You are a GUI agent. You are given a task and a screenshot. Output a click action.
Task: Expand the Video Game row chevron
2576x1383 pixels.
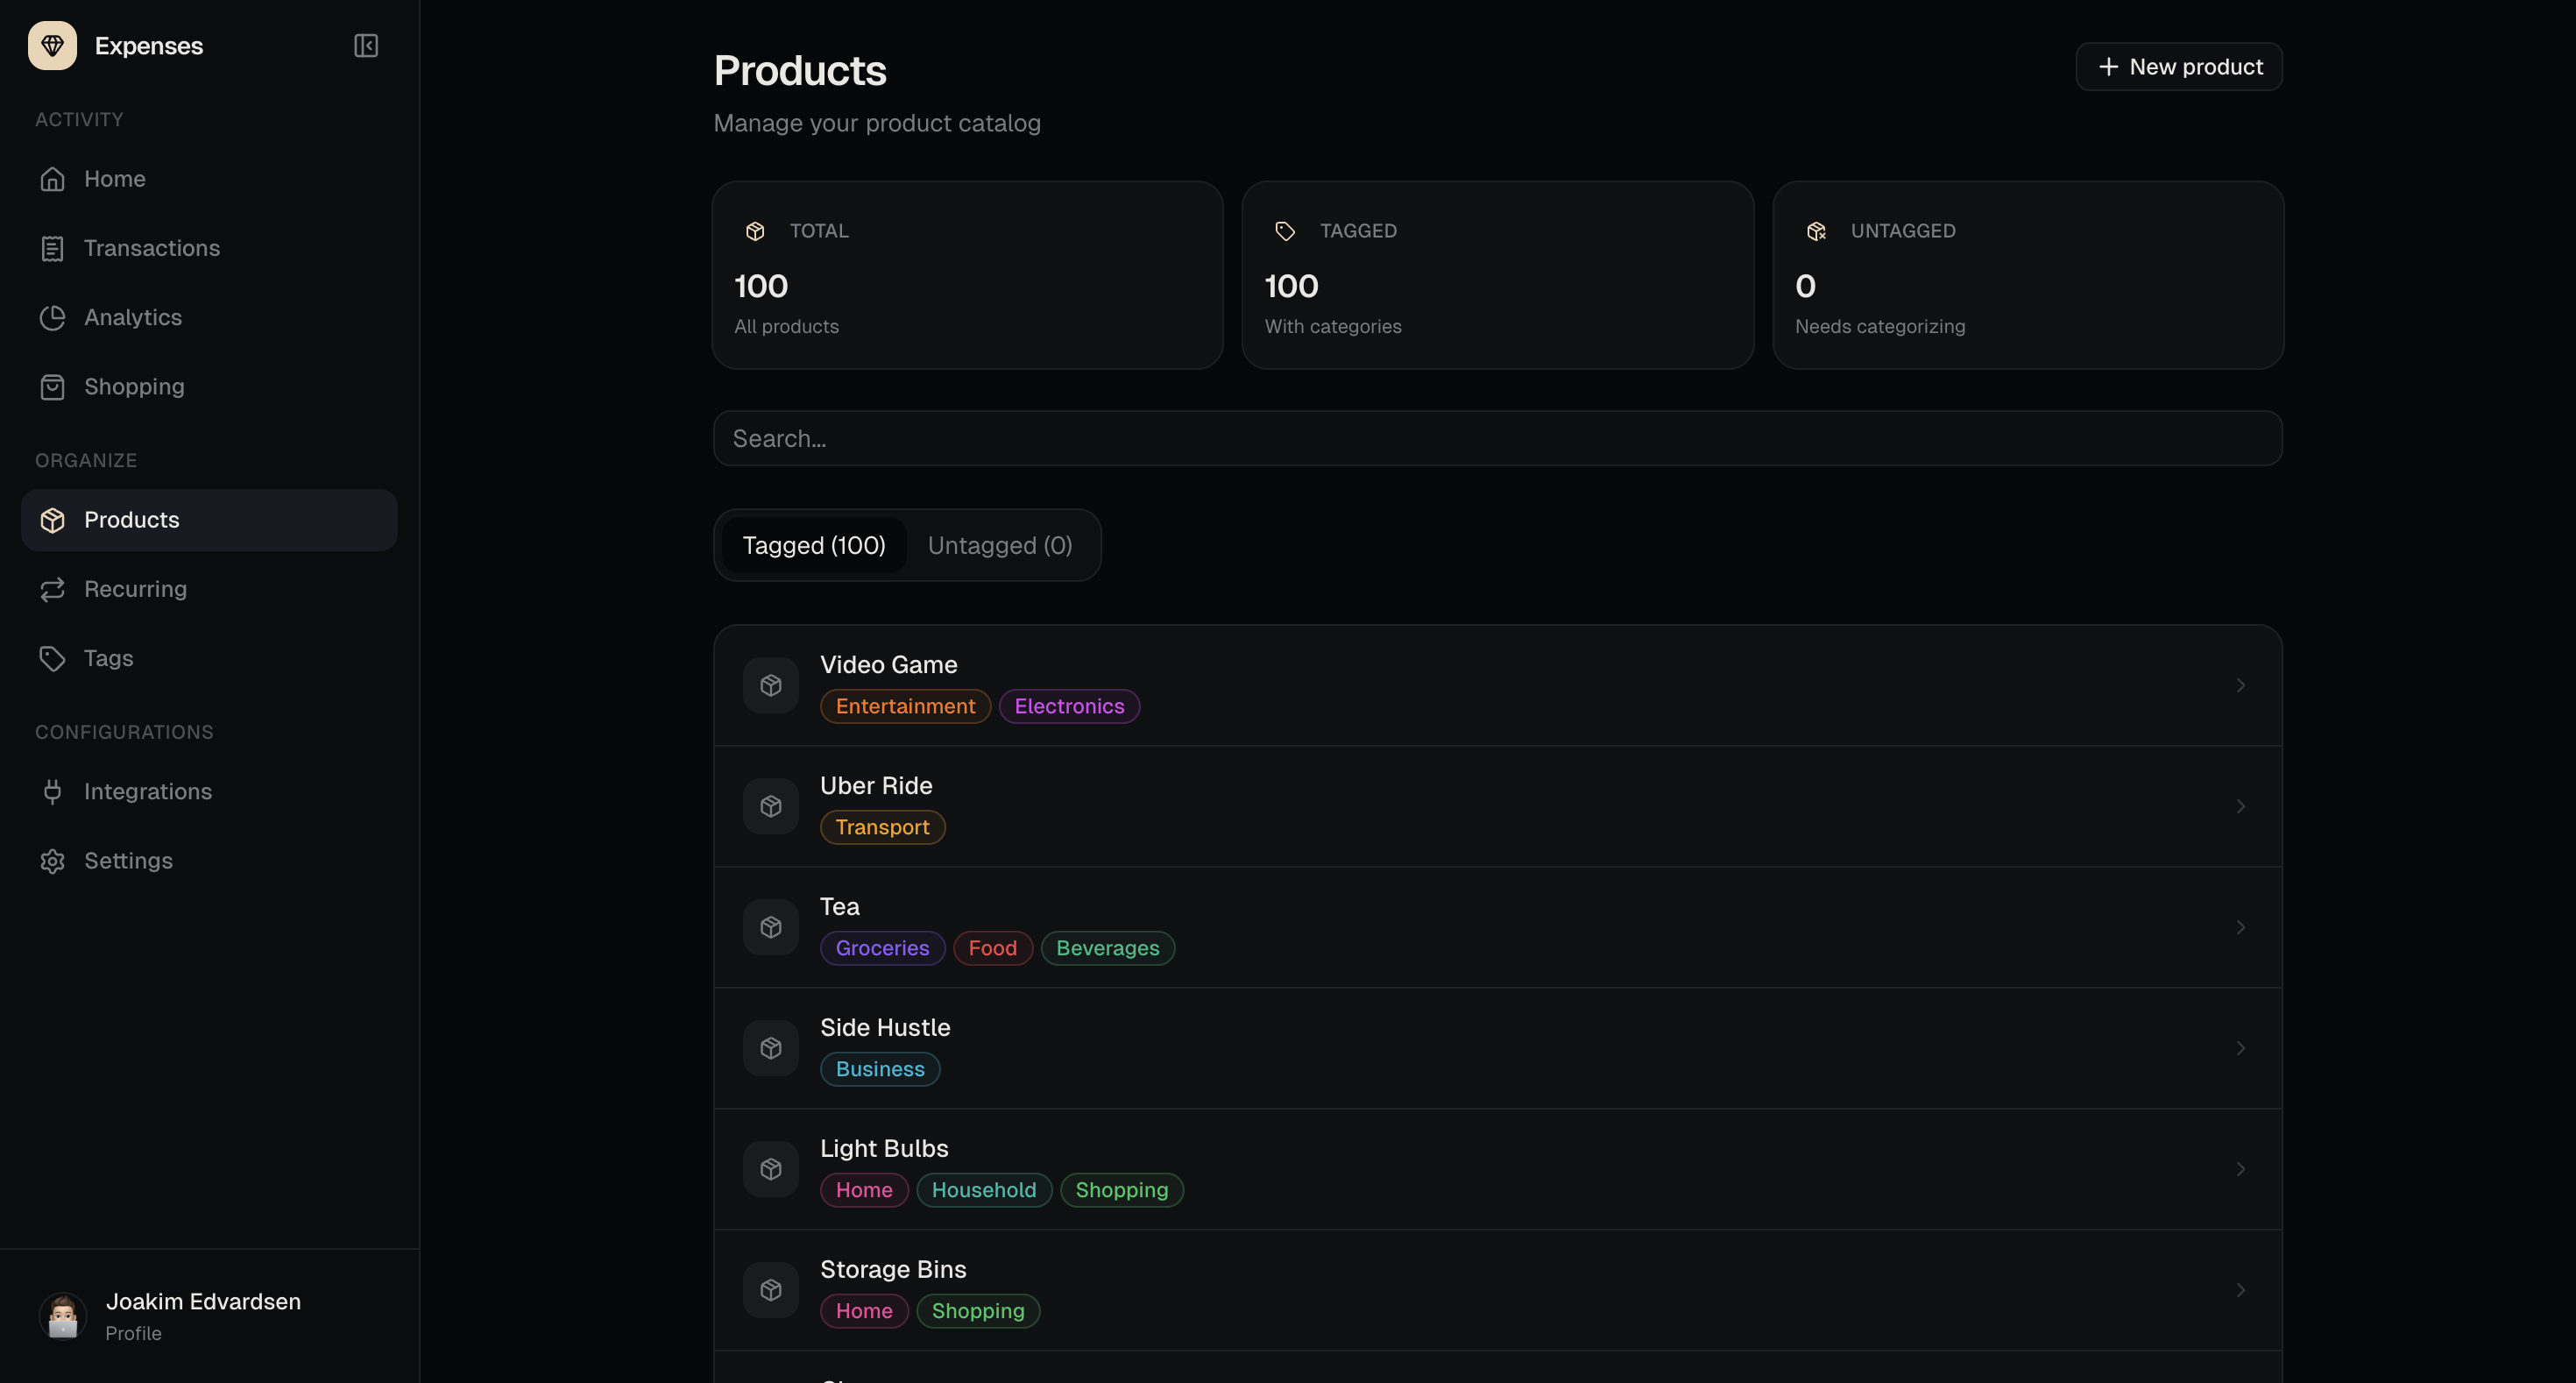point(2240,685)
